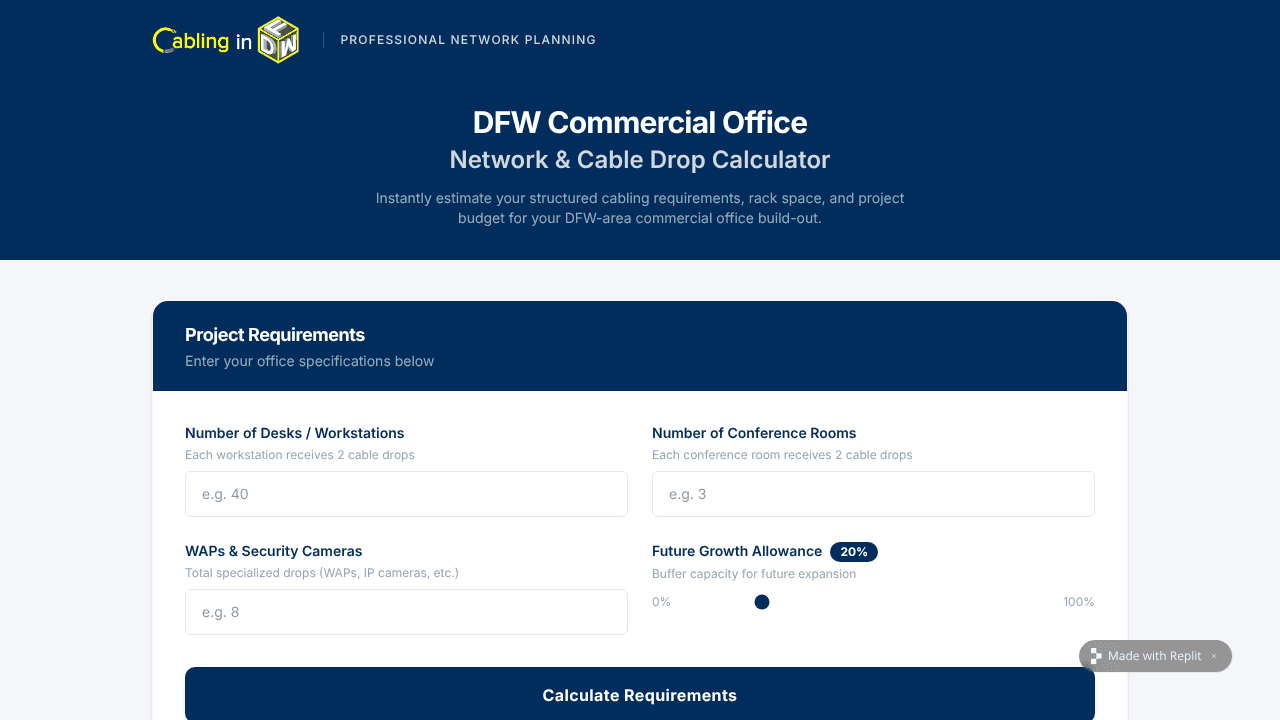Viewport: 1280px width, 720px height.
Task: Click the 20% growth allowance badge
Action: (x=854, y=552)
